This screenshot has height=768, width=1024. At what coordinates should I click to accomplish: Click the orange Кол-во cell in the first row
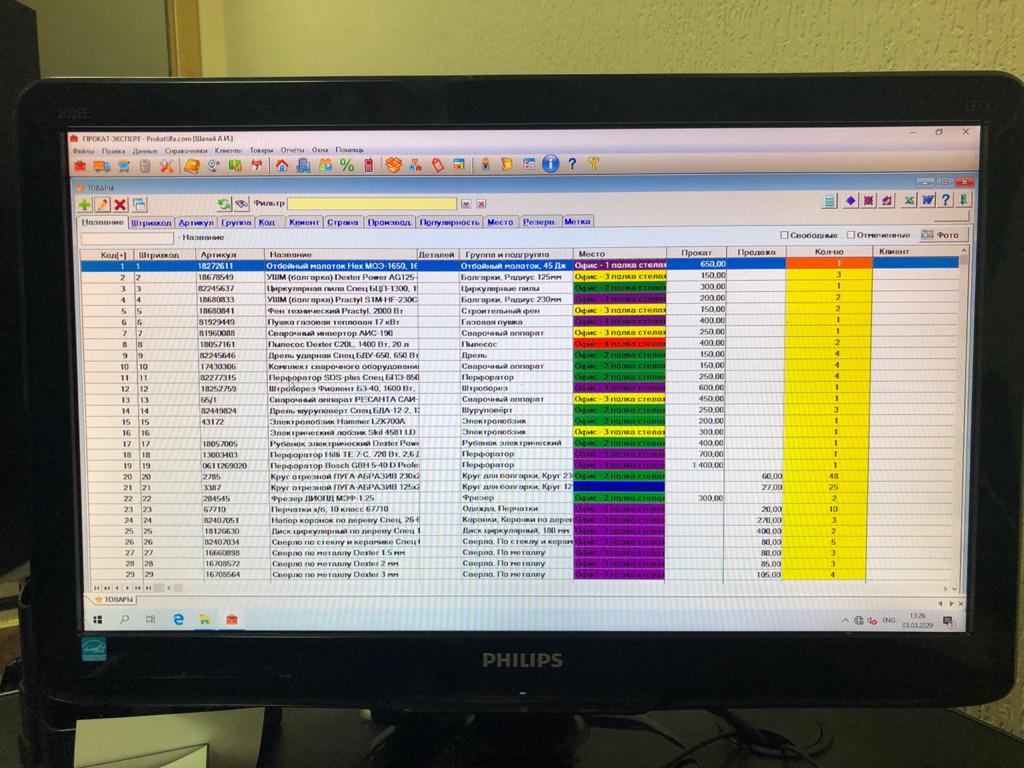click(x=829, y=264)
